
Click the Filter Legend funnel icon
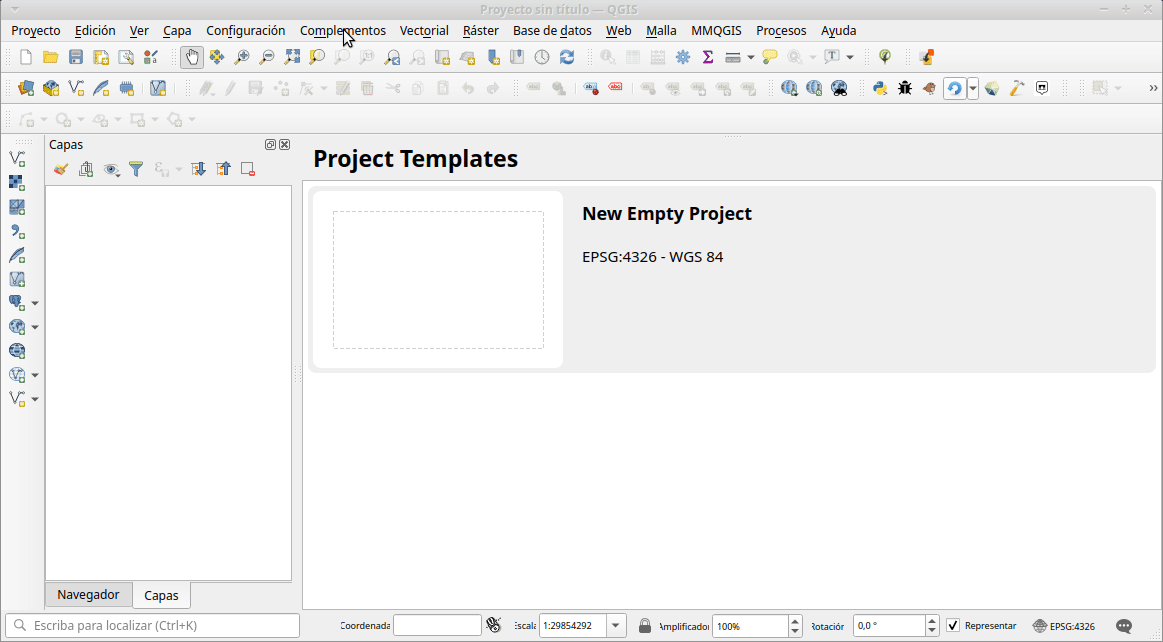click(x=136, y=169)
